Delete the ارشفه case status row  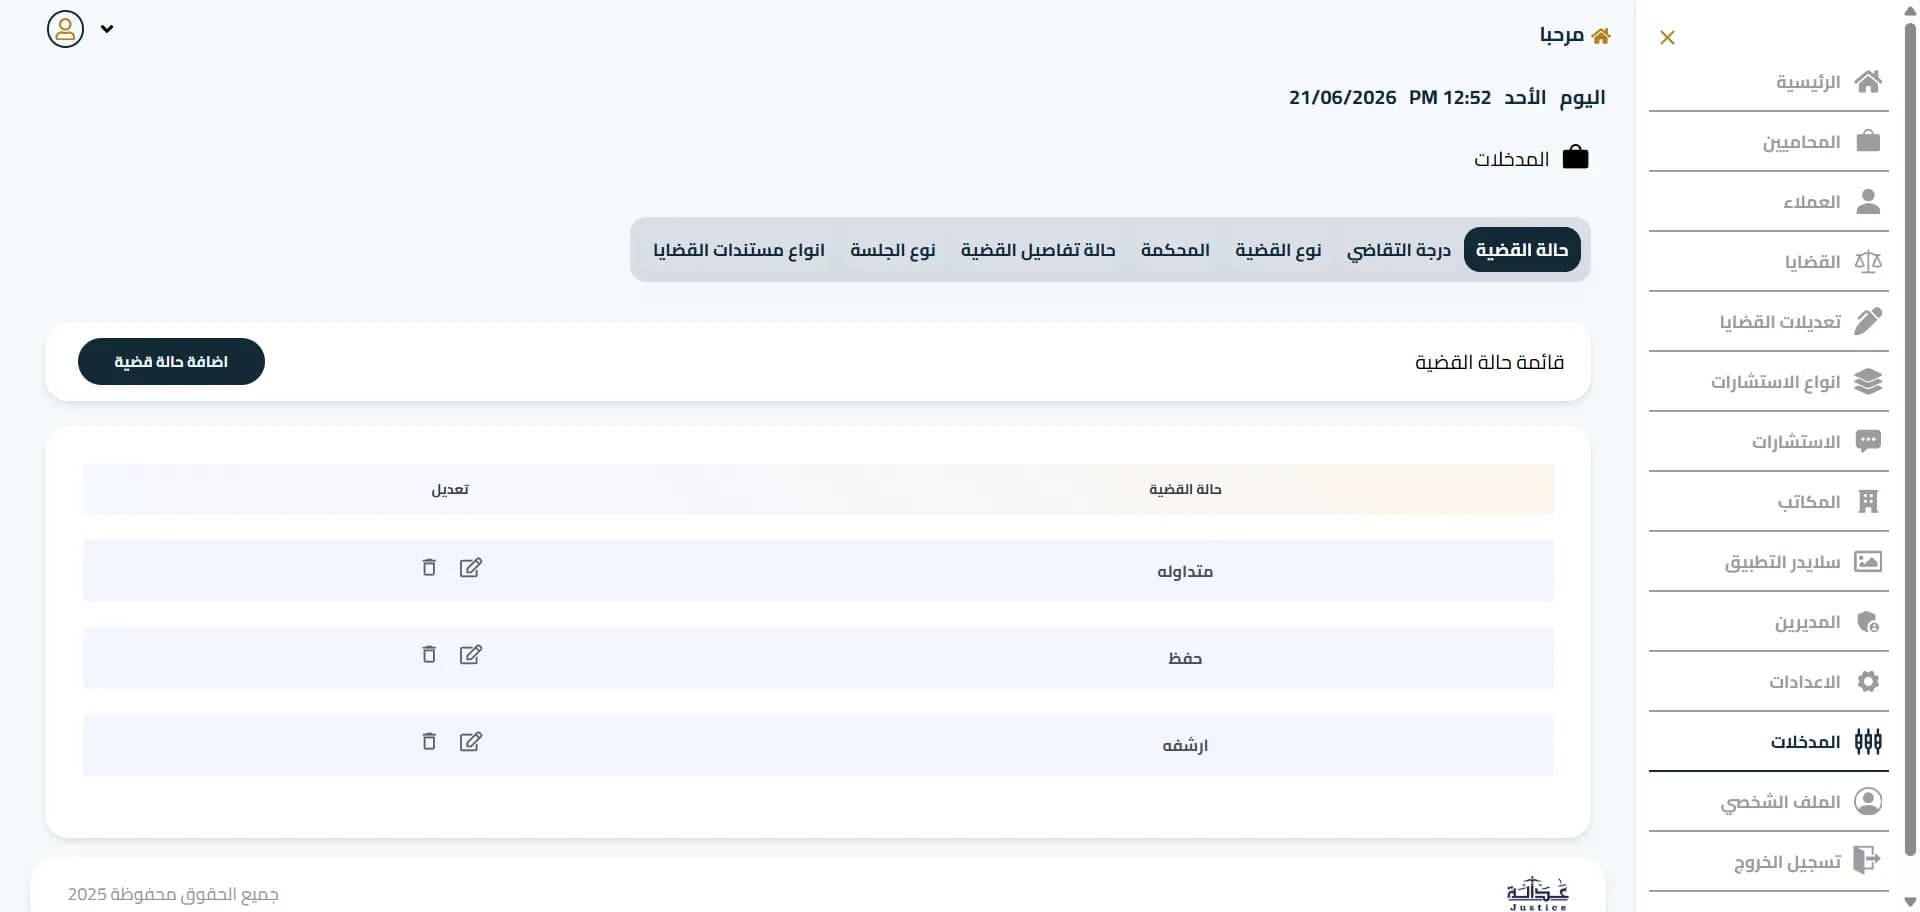[429, 742]
